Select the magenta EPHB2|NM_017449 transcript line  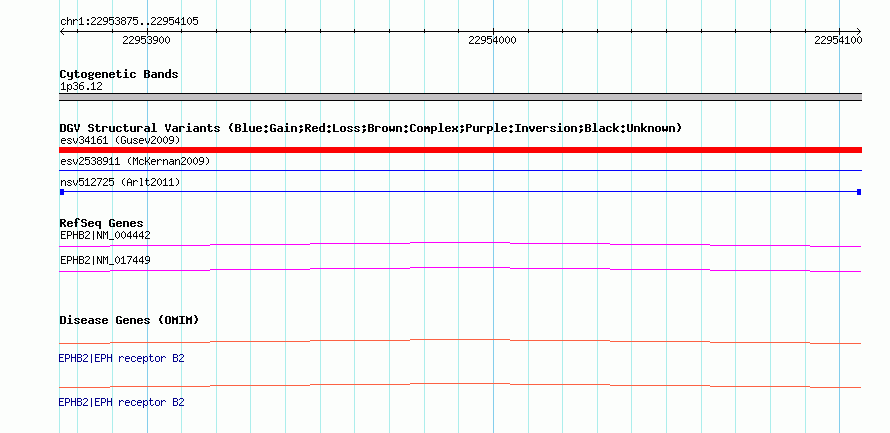coord(460,270)
